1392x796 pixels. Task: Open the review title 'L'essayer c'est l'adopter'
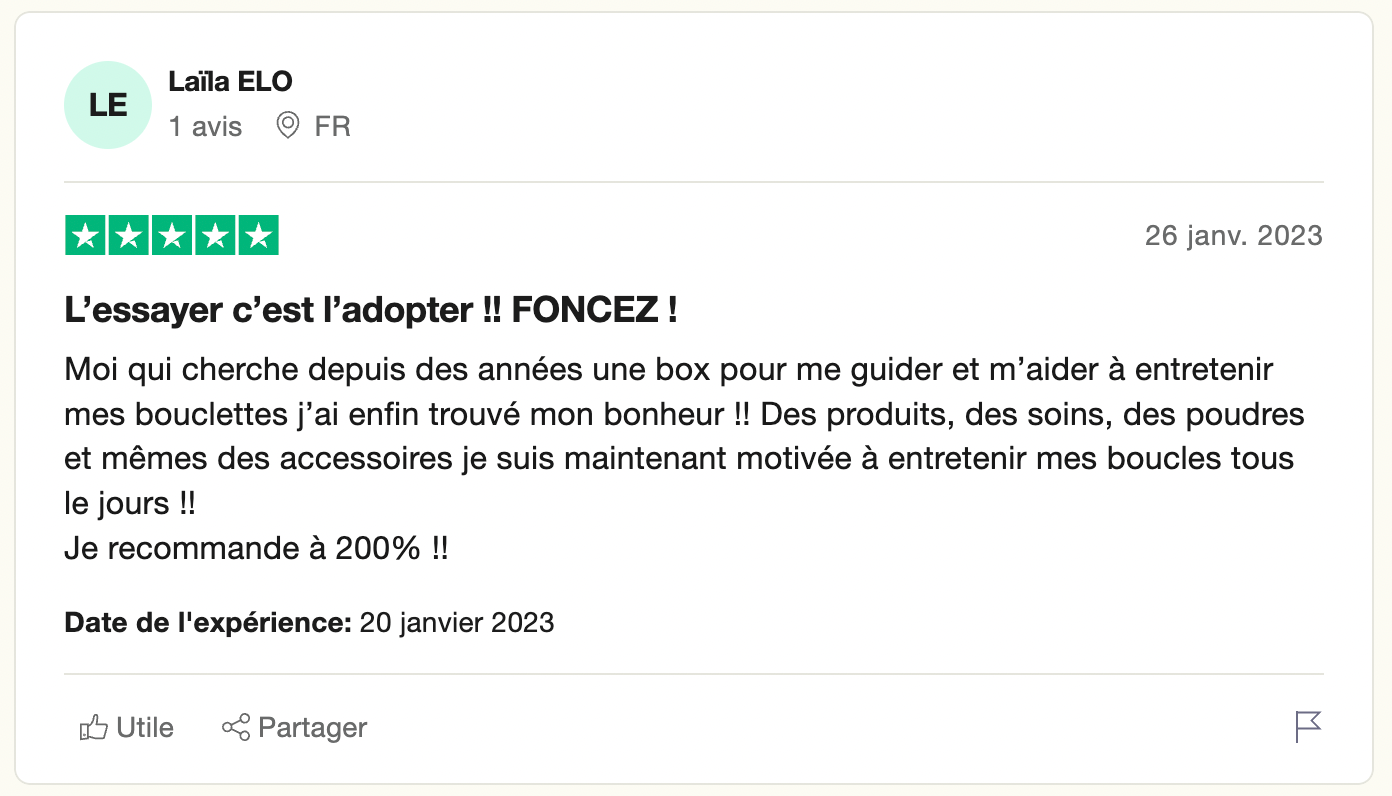click(x=371, y=311)
